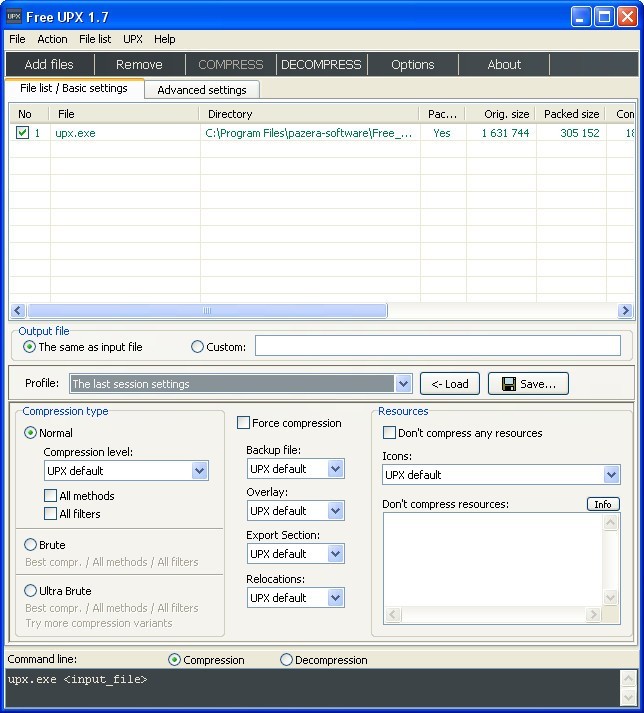Open the Icons dropdown

[x=611, y=475]
